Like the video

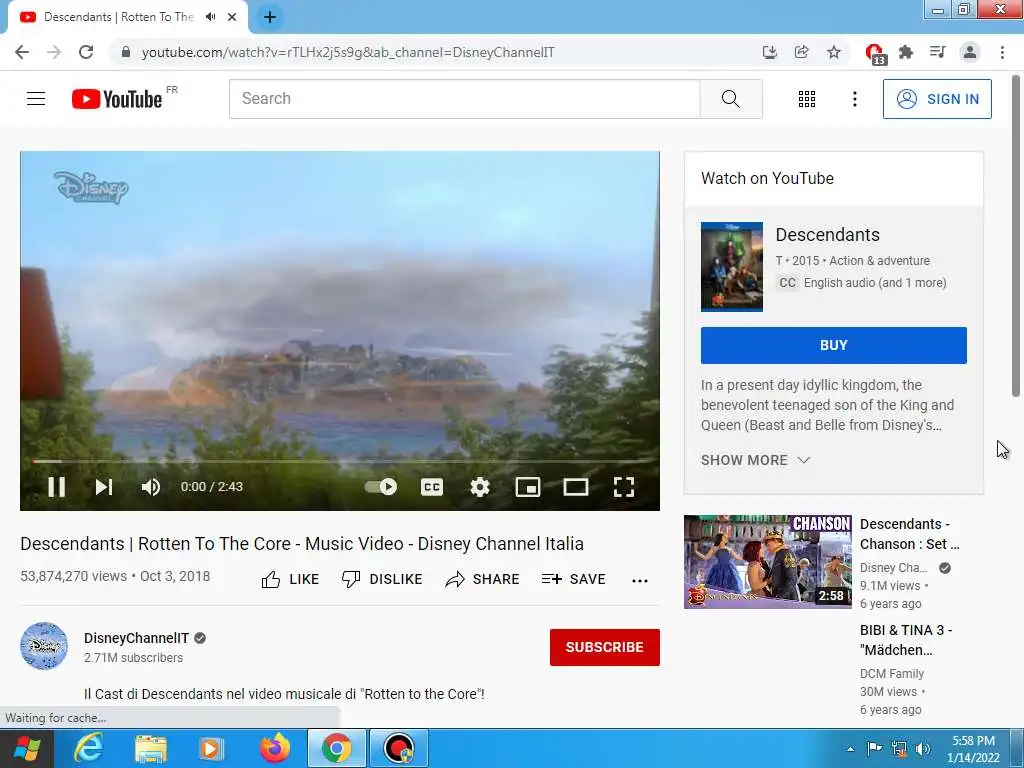click(x=290, y=579)
